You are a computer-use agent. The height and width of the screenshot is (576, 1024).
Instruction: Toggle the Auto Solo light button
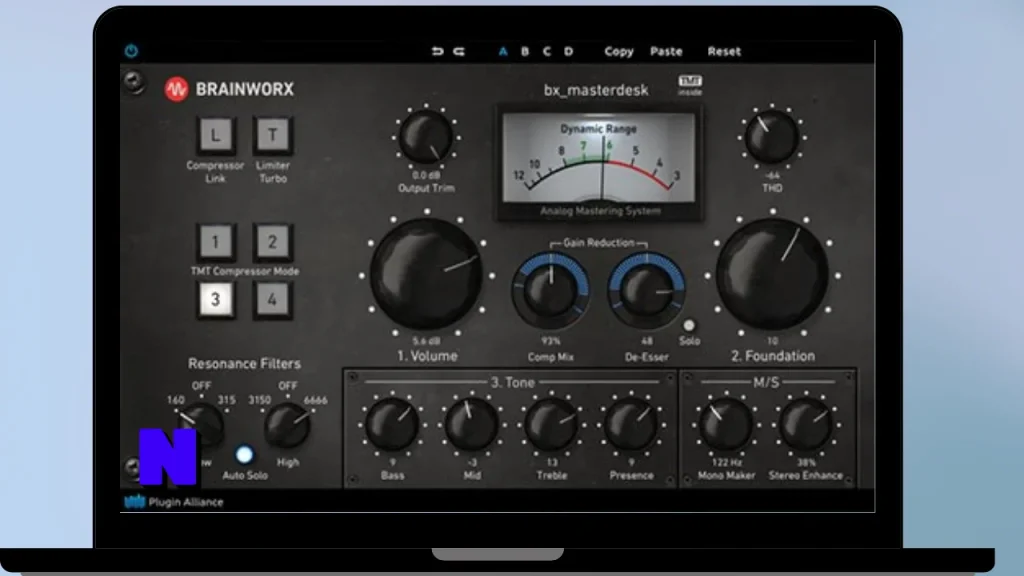click(x=244, y=455)
